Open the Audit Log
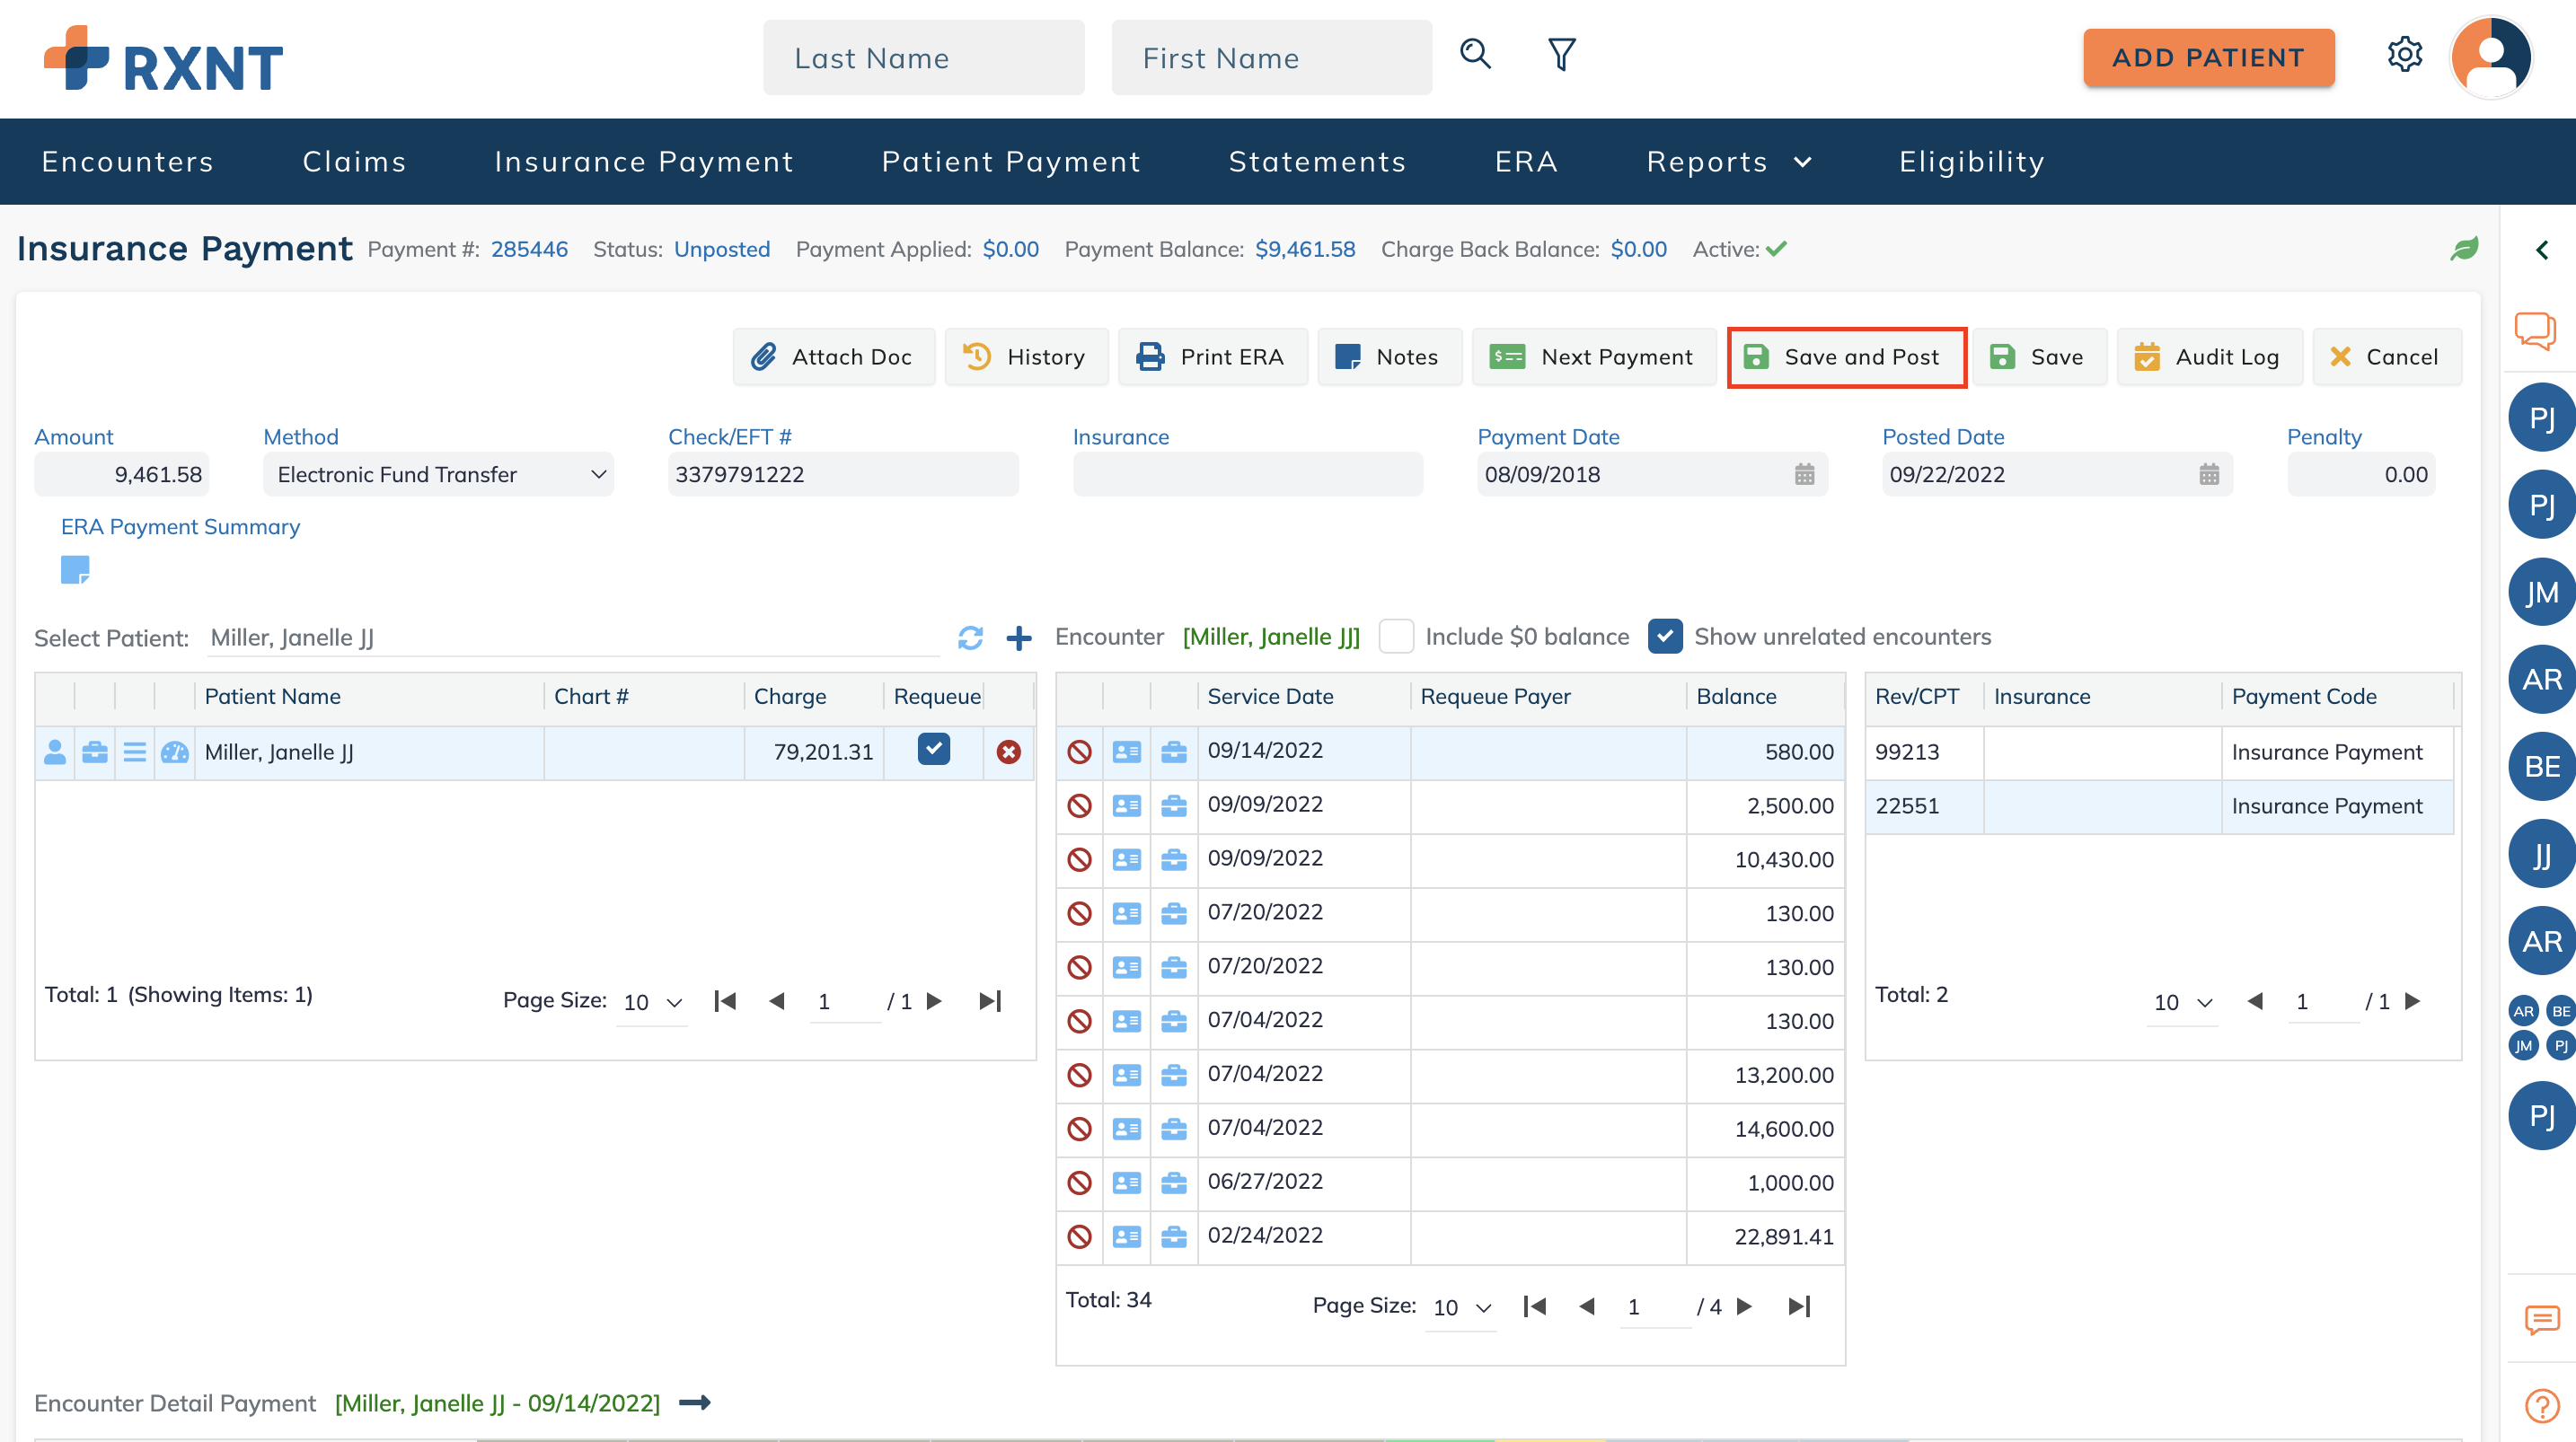The width and height of the screenshot is (2576, 1442). coord(2209,357)
